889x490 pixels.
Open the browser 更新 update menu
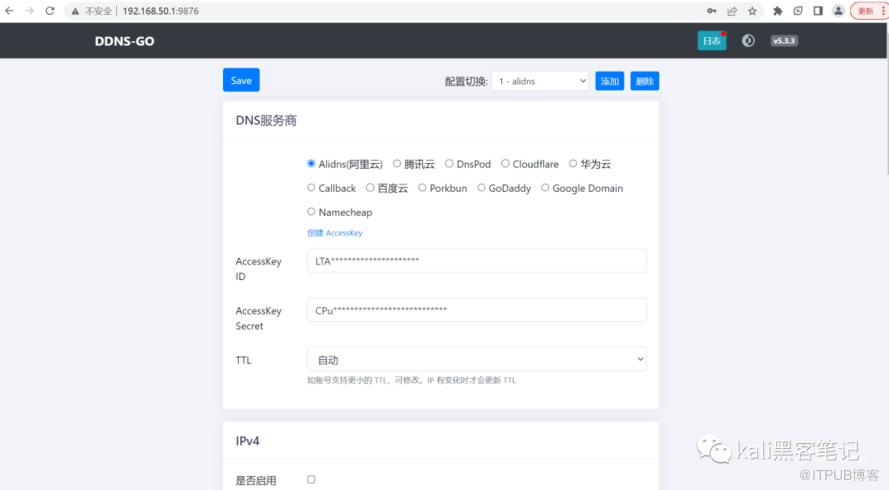(866, 11)
